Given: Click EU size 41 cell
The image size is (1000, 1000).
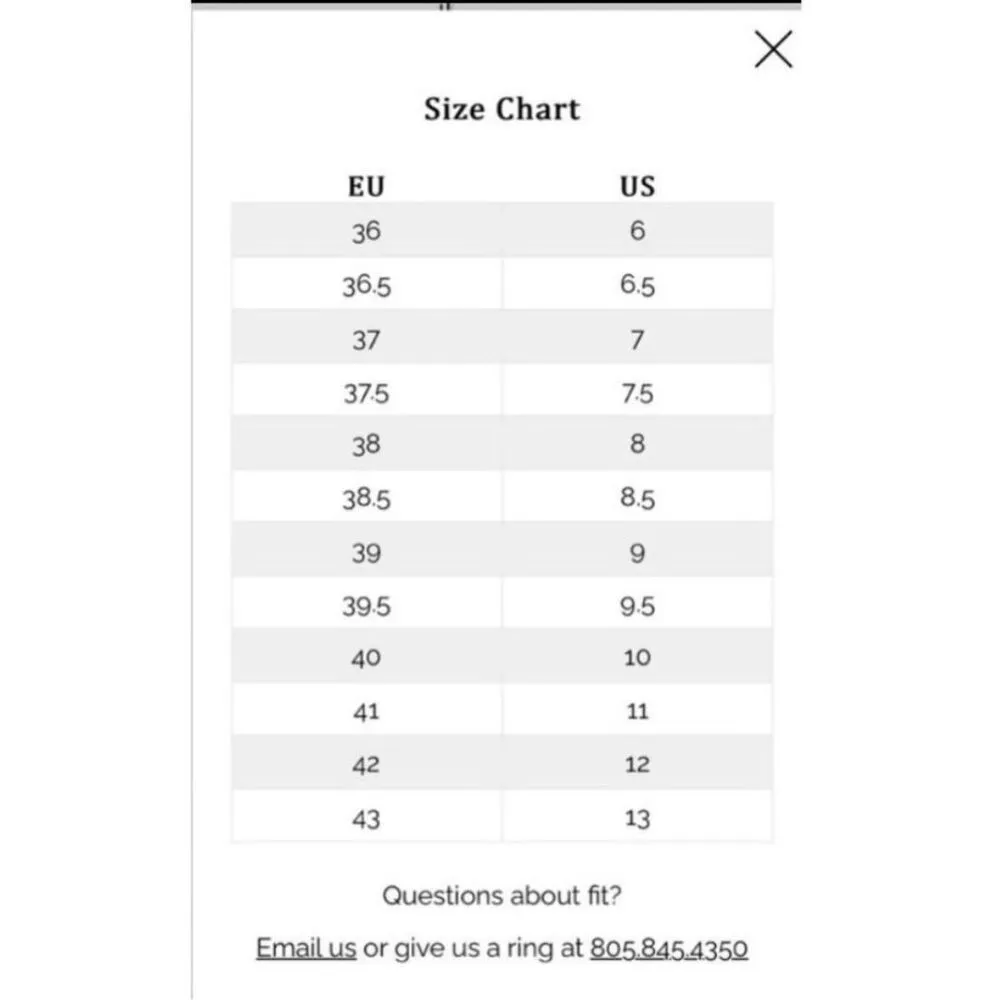Looking at the screenshot, I should click(366, 712).
